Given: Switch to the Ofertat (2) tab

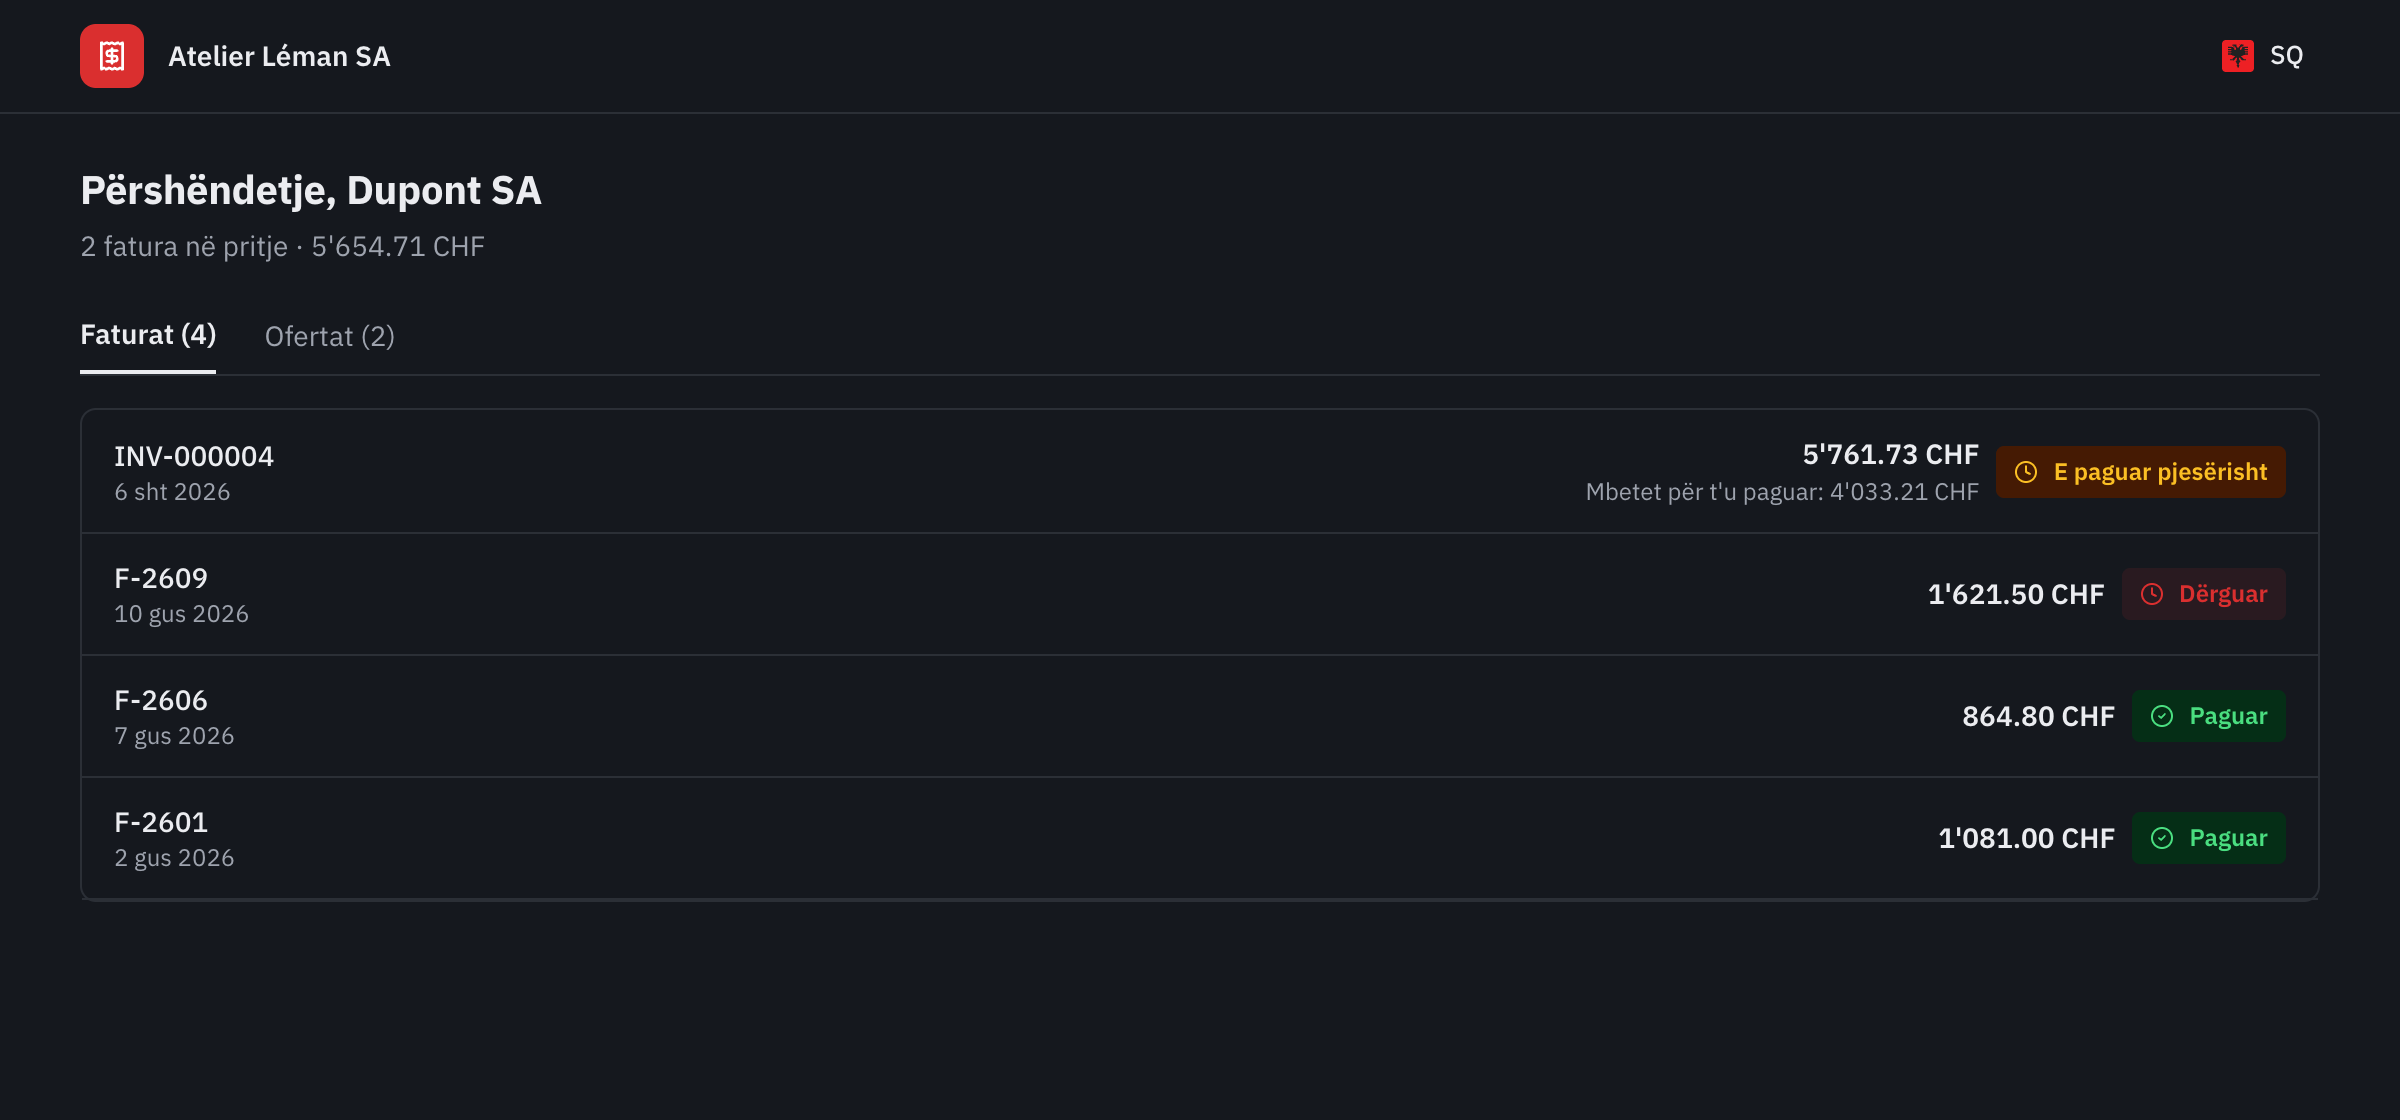Looking at the screenshot, I should click(x=330, y=336).
